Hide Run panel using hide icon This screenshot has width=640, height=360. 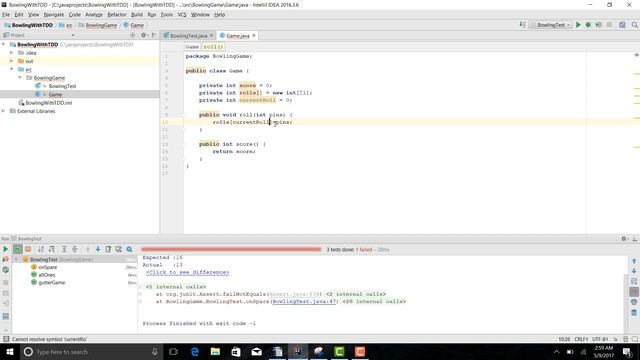pos(634,239)
